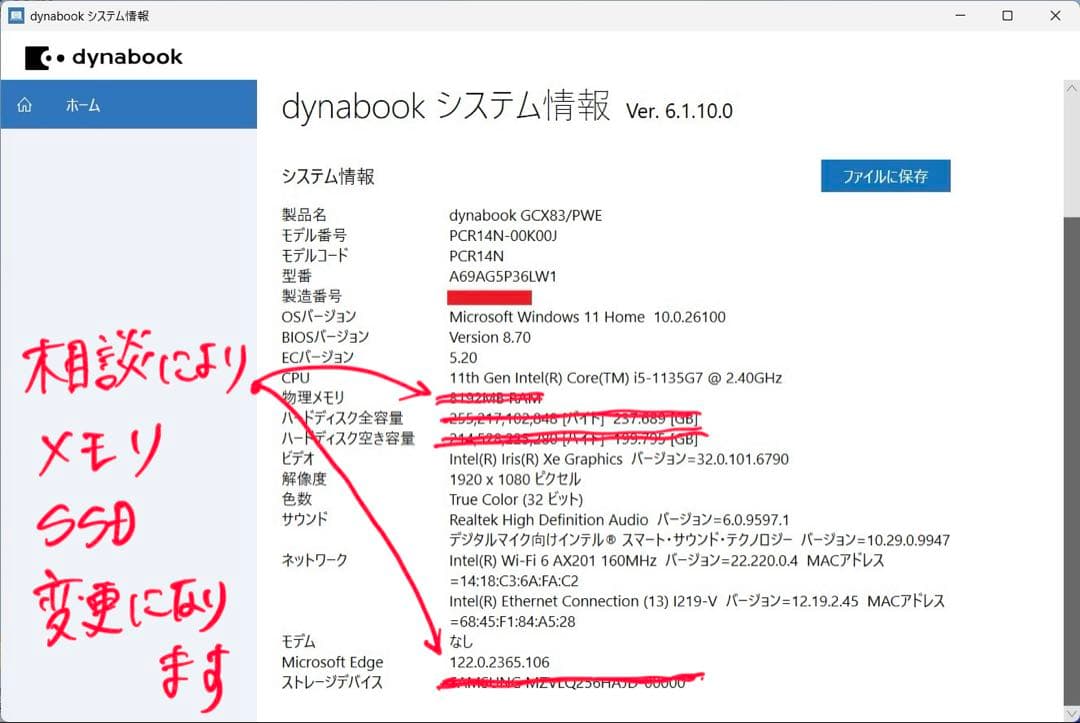This screenshot has height=723, width=1080.
Task: Click the CPU entry for Intel Core i5-1135G7
Action: click(x=614, y=378)
